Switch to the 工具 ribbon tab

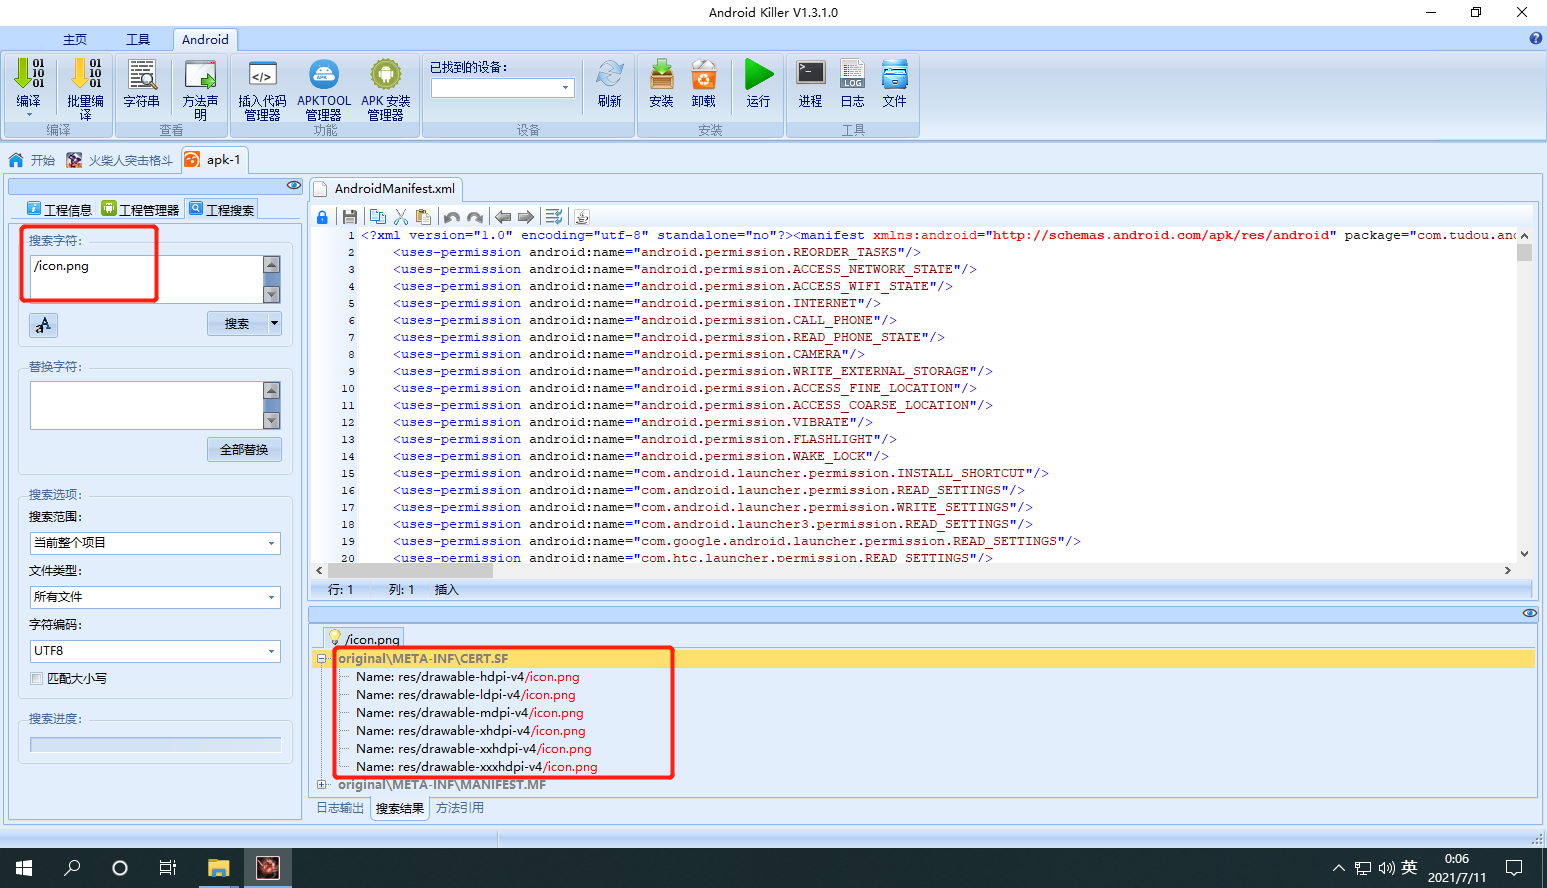[138, 39]
